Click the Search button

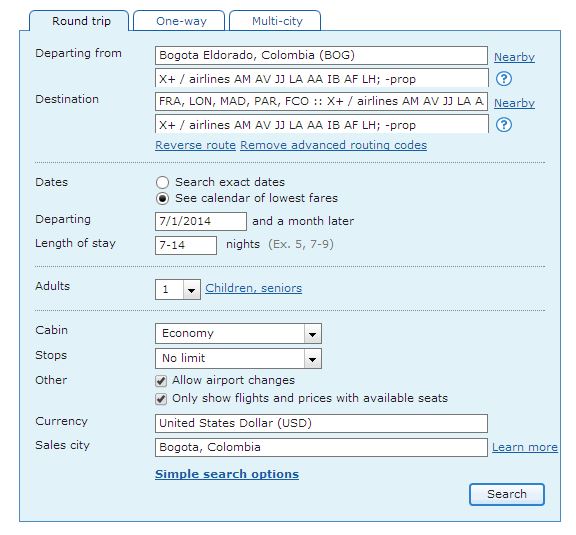(507, 494)
